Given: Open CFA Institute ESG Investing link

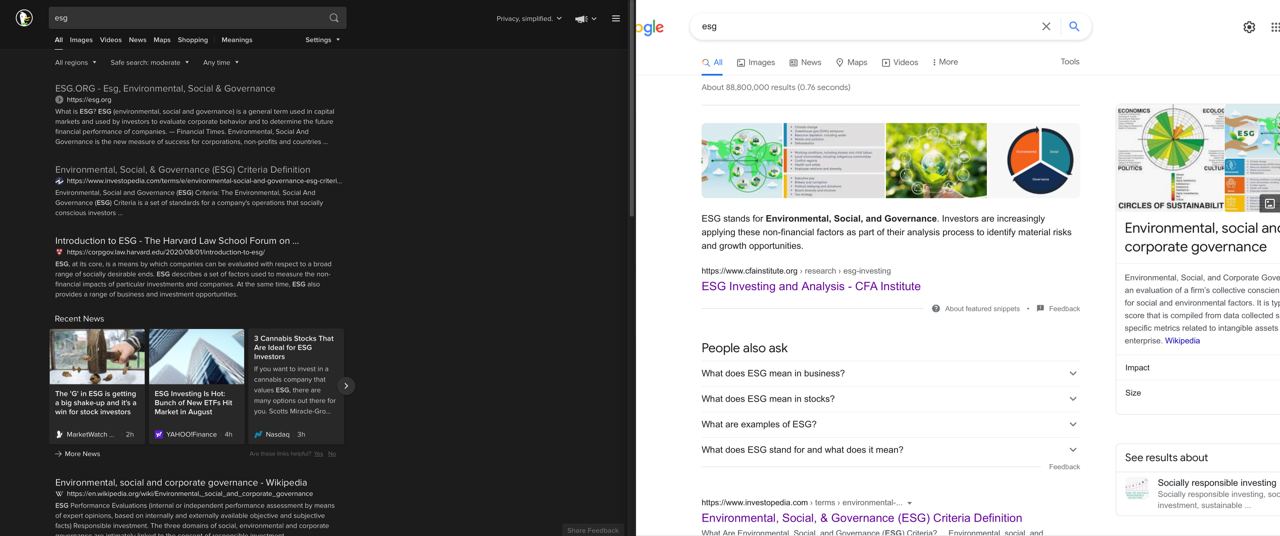Looking at the screenshot, I should pyautogui.click(x=811, y=286).
